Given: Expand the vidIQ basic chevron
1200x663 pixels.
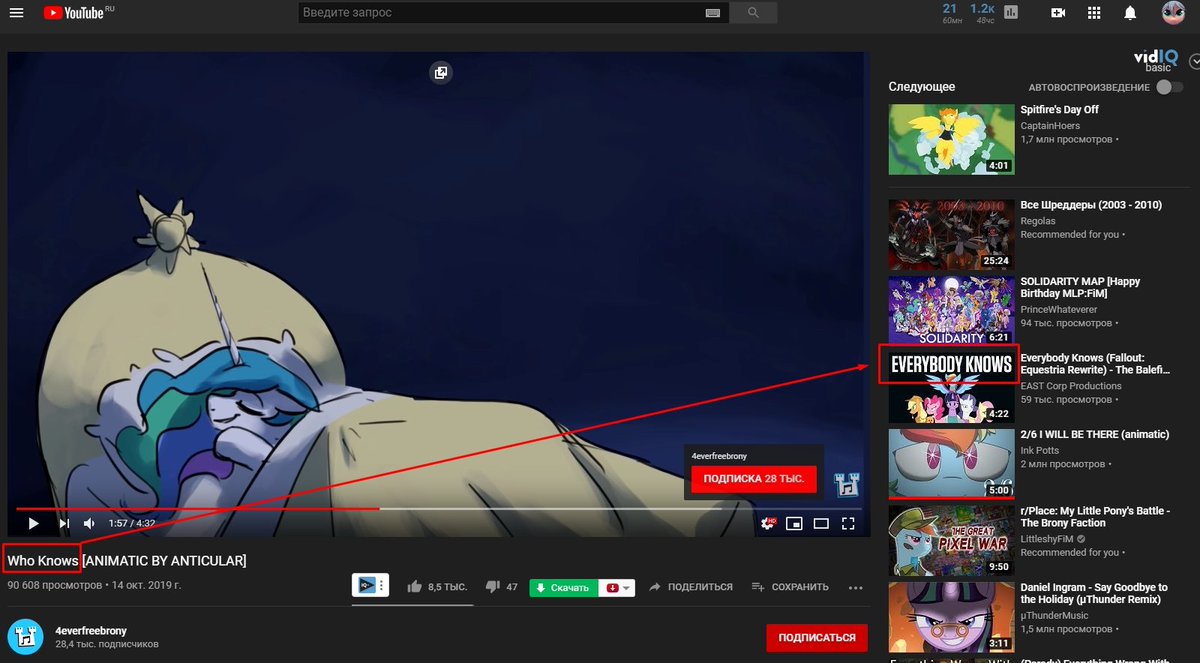Looking at the screenshot, I should (1194, 61).
